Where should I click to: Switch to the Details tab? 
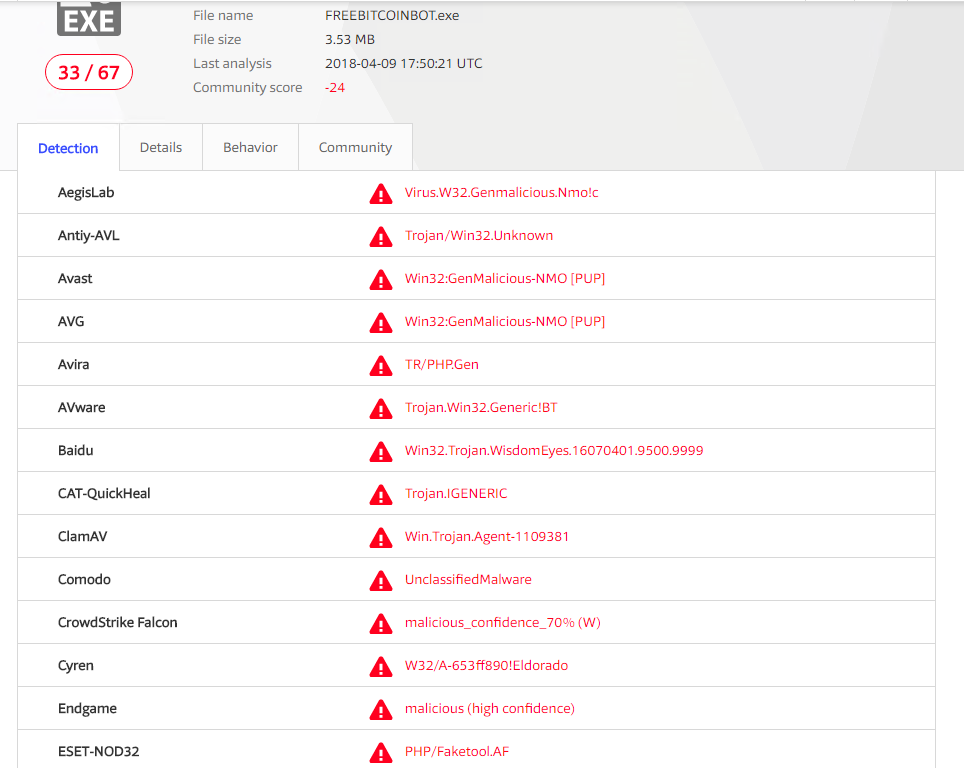pyautogui.click(x=161, y=148)
